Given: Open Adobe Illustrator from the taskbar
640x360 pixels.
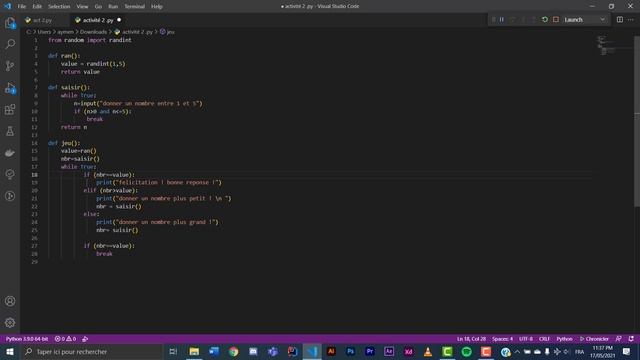Looking at the screenshot, I should (331, 352).
